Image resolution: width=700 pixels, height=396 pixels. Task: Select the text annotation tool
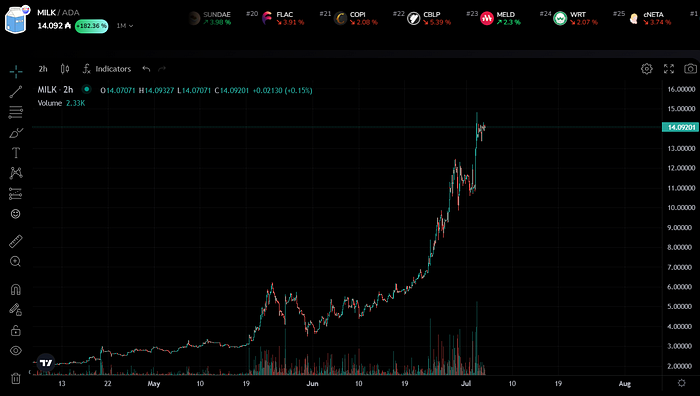pos(16,153)
